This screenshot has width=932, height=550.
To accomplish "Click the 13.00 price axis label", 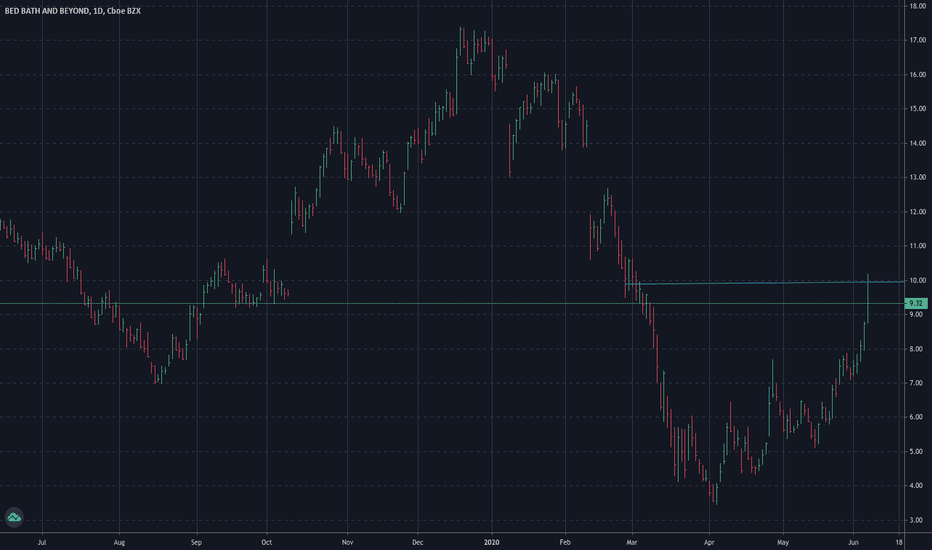I will (x=917, y=177).
